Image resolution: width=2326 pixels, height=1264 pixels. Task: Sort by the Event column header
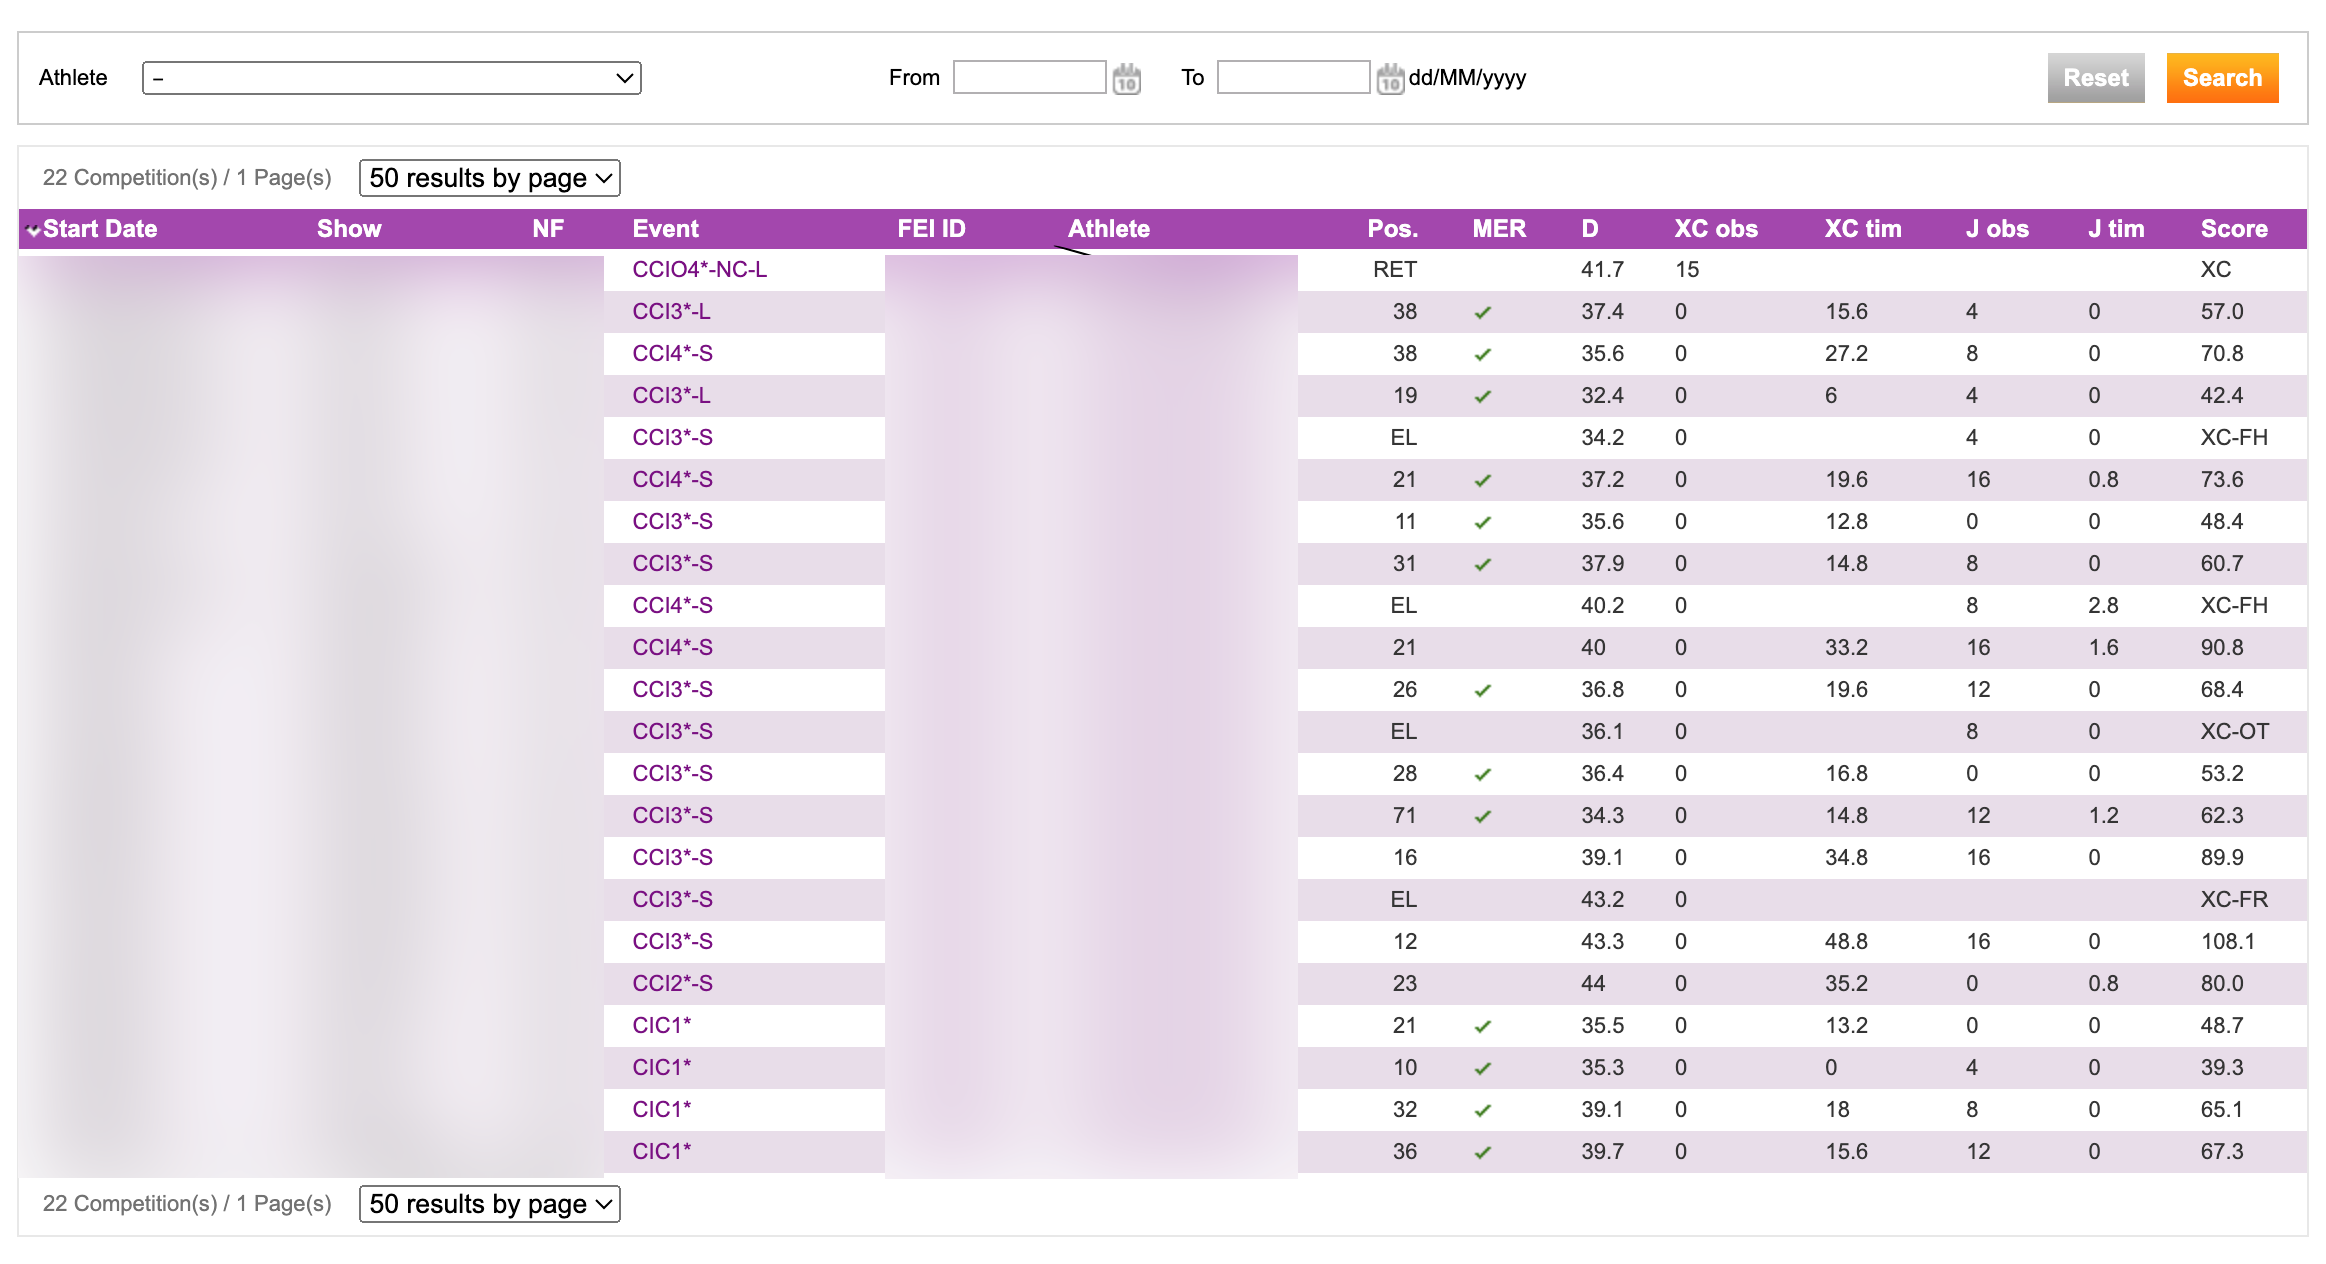point(665,229)
